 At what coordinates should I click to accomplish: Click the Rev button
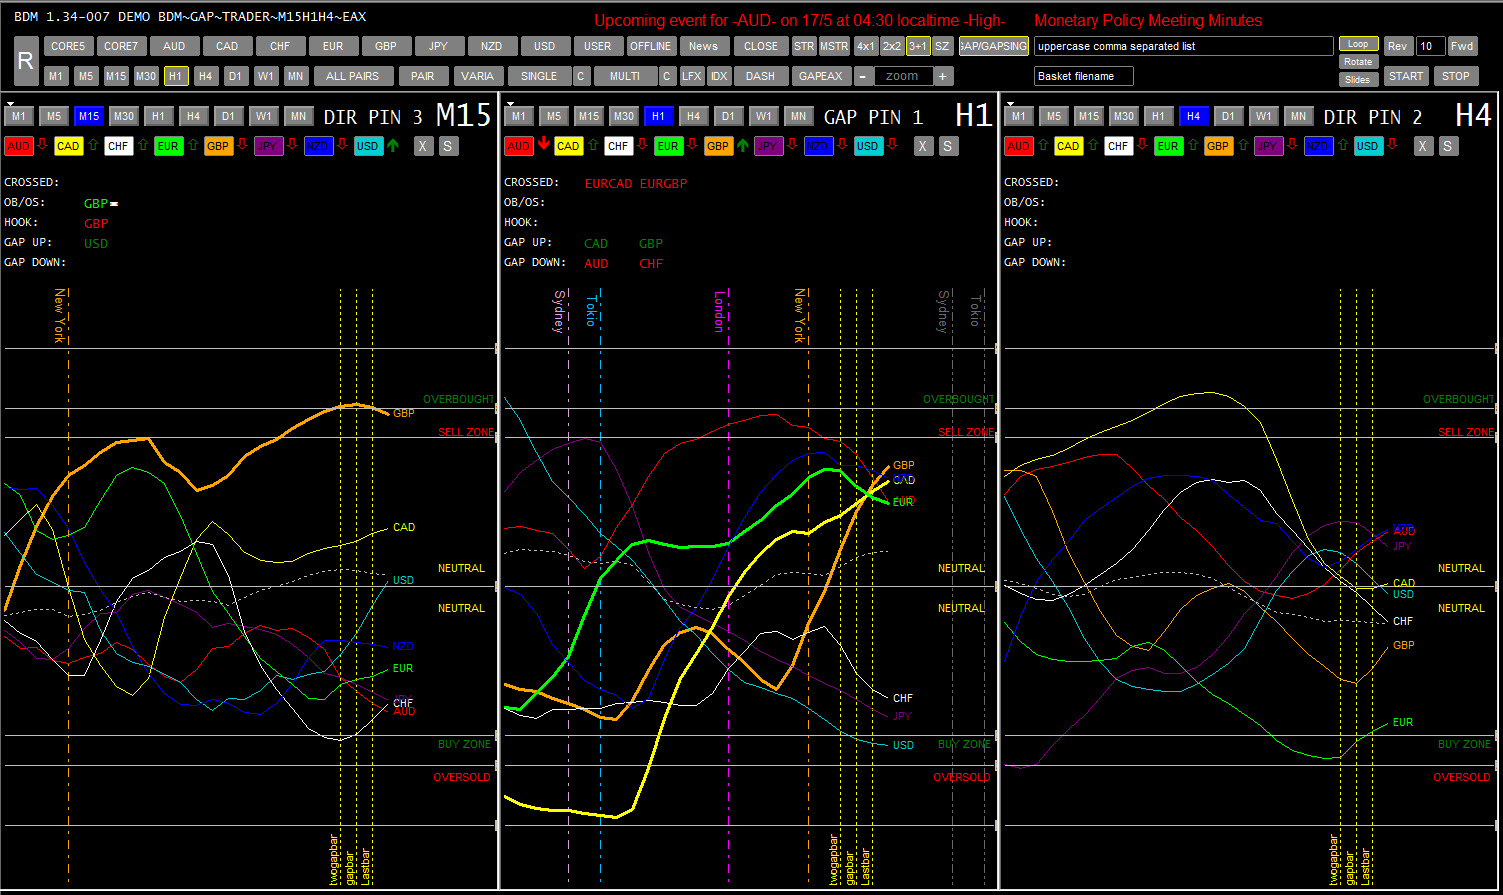pos(1398,46)
